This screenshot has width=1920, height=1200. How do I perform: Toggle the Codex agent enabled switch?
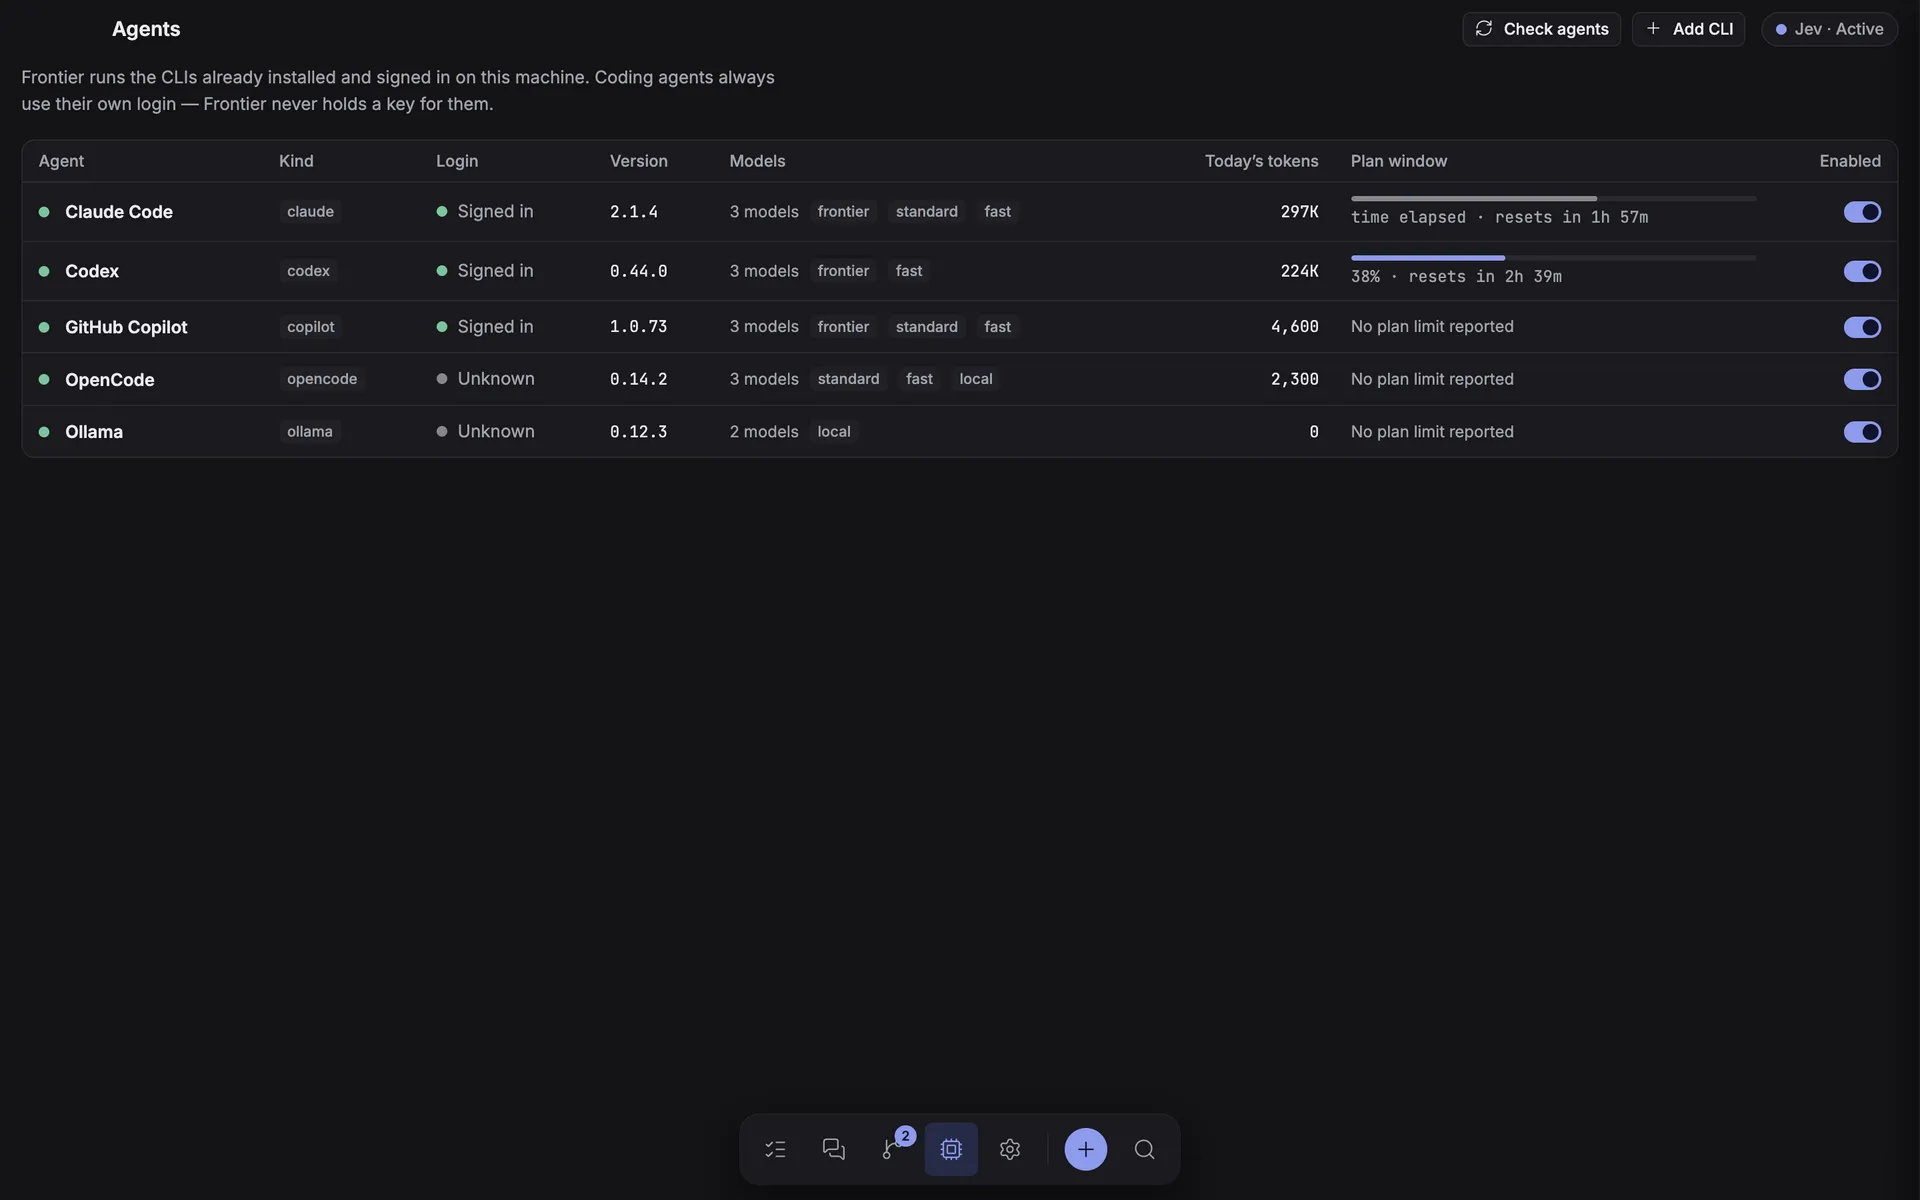pyautogui.click(x=1862, y=271)
